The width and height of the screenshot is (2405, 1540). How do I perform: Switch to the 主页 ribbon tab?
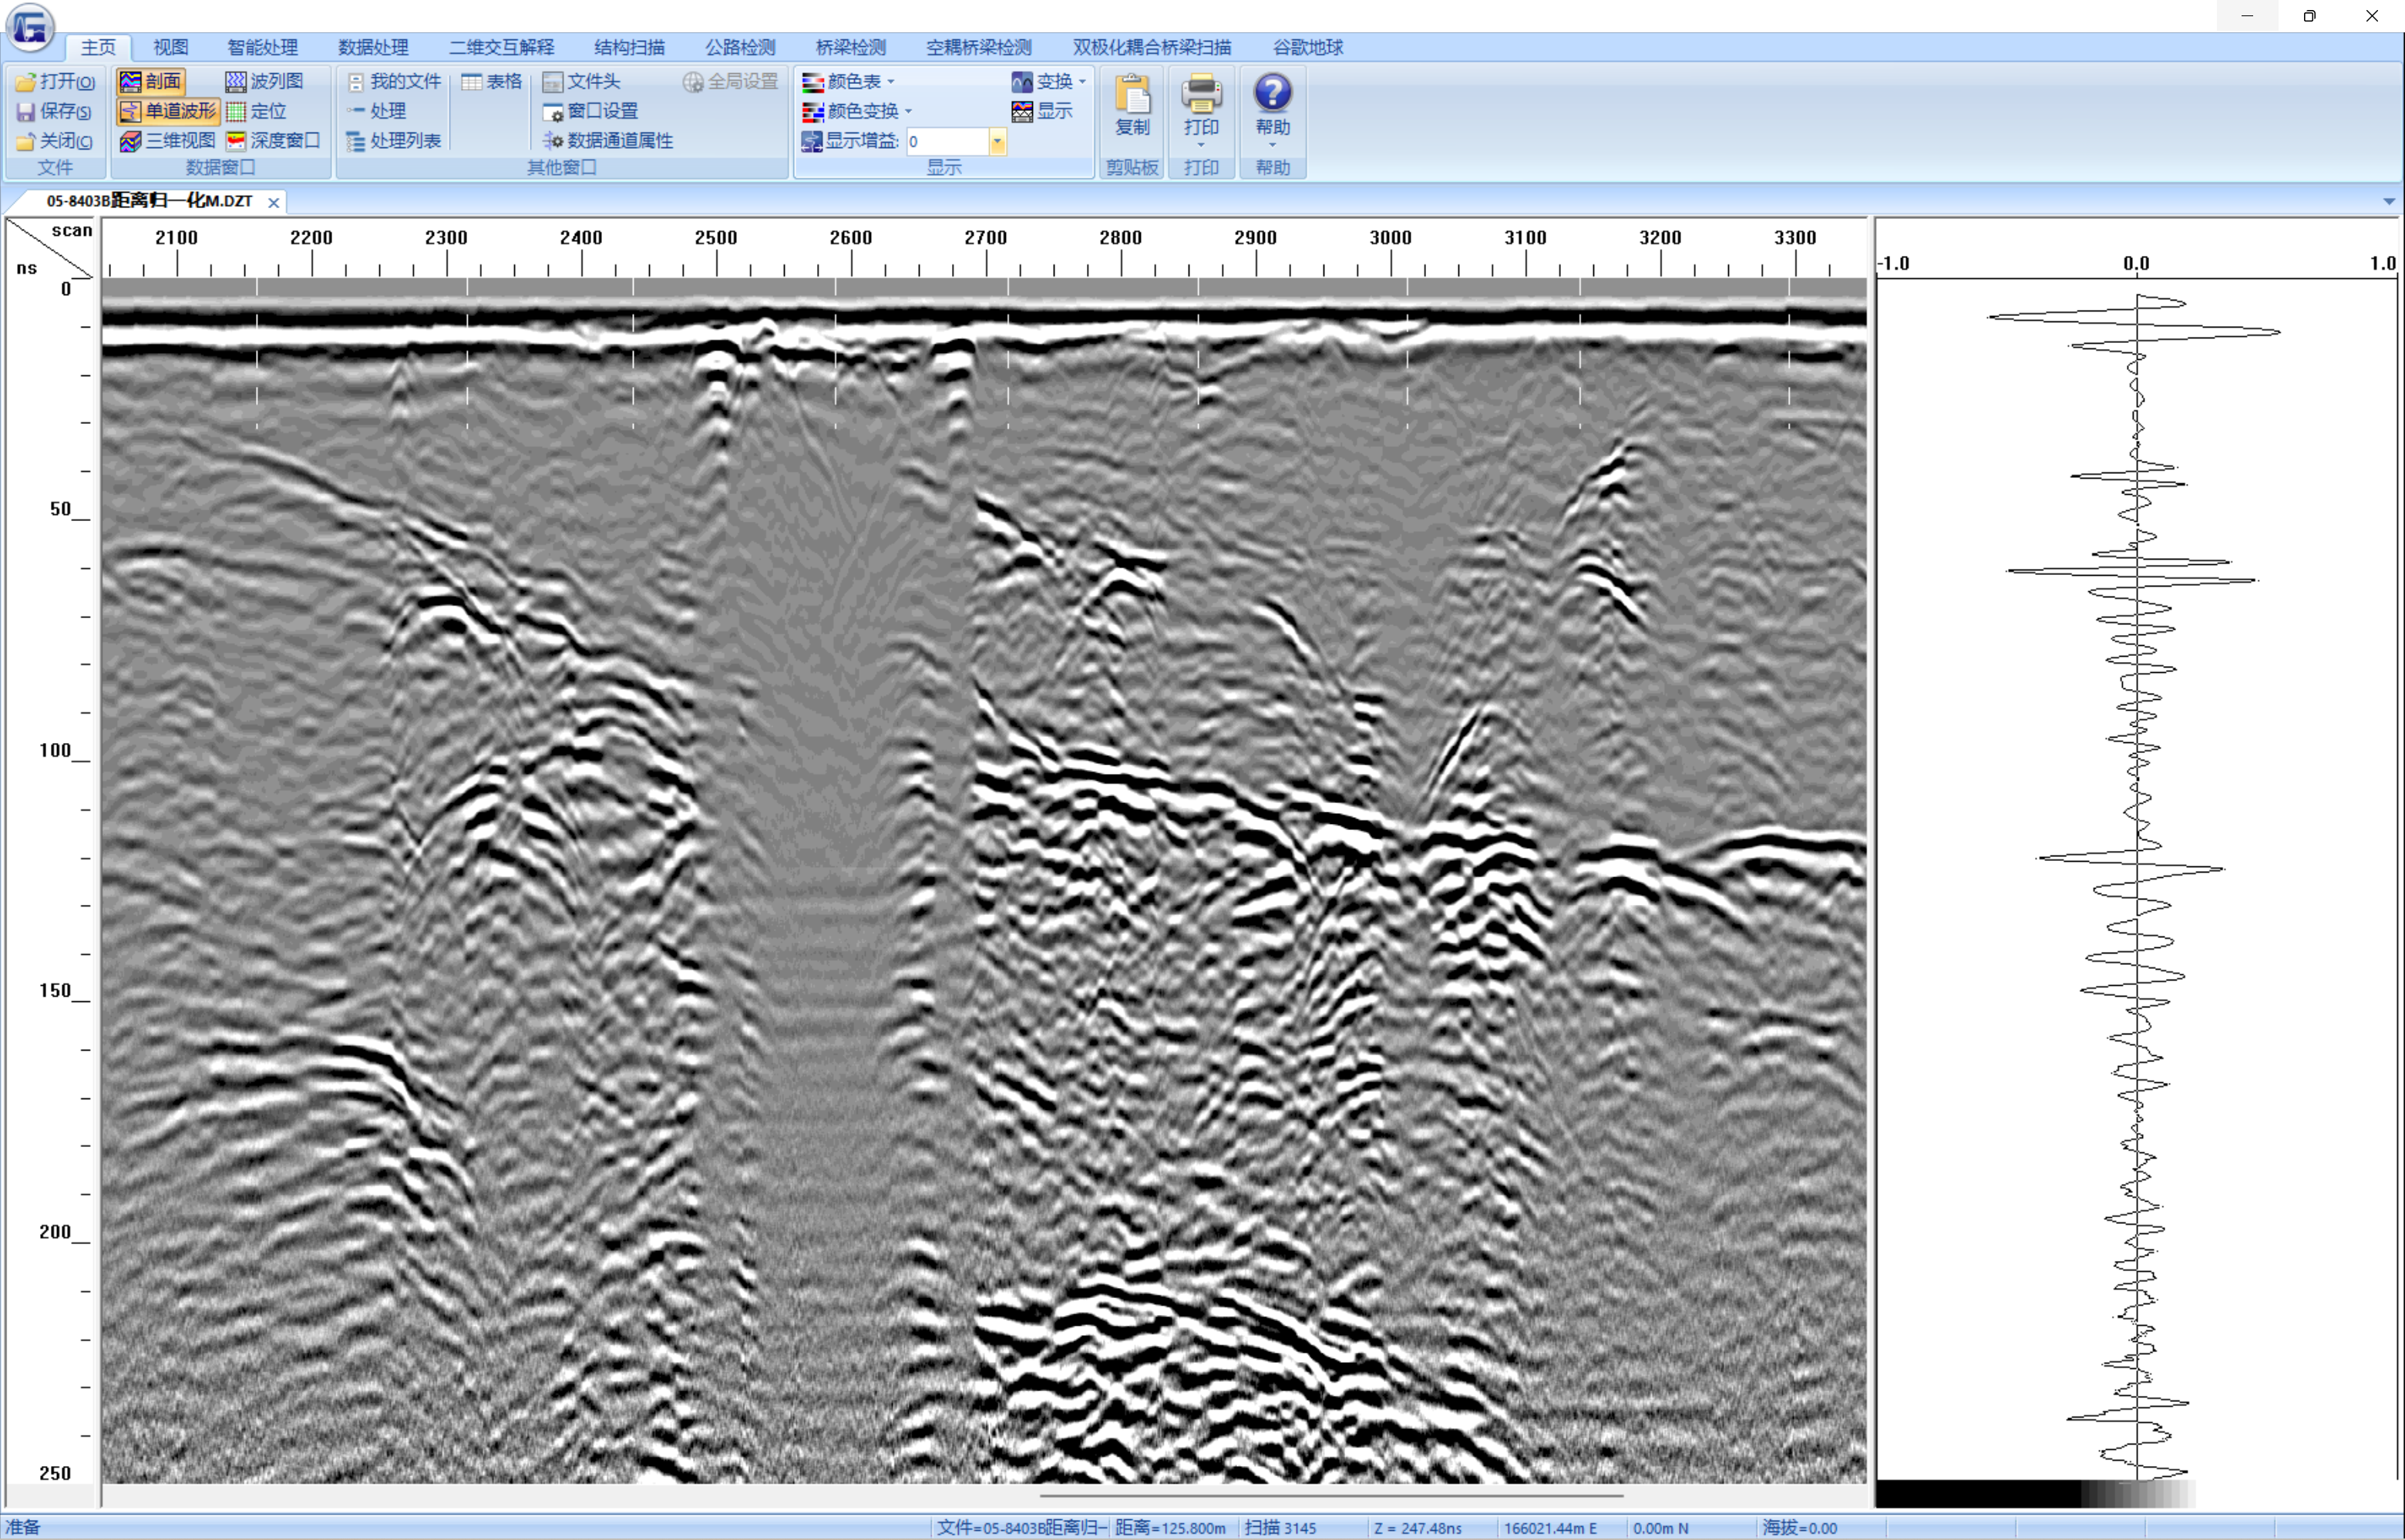98,47
